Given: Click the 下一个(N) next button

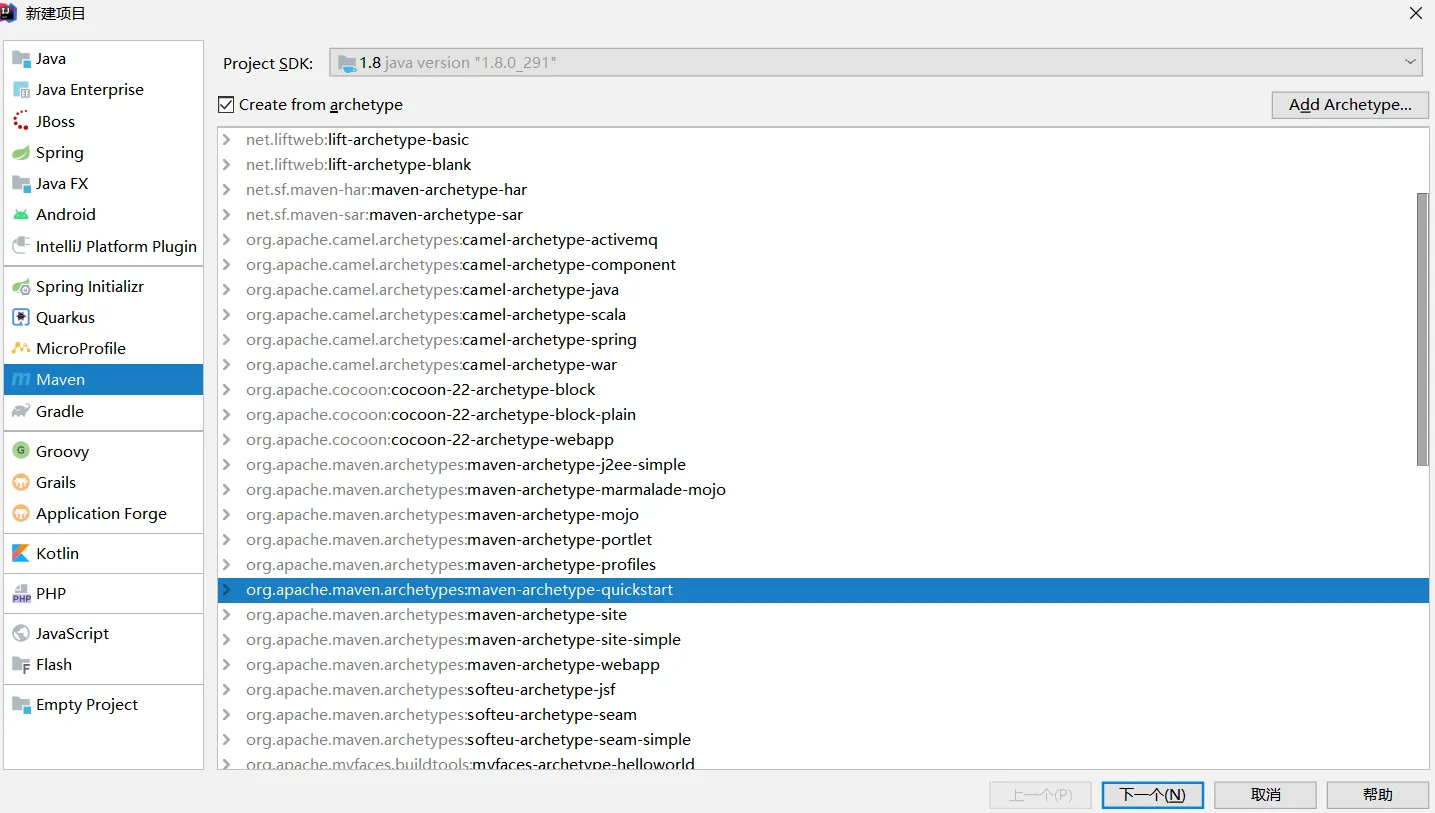Looking at the screenshot, I should click(x=1152, y=795).
